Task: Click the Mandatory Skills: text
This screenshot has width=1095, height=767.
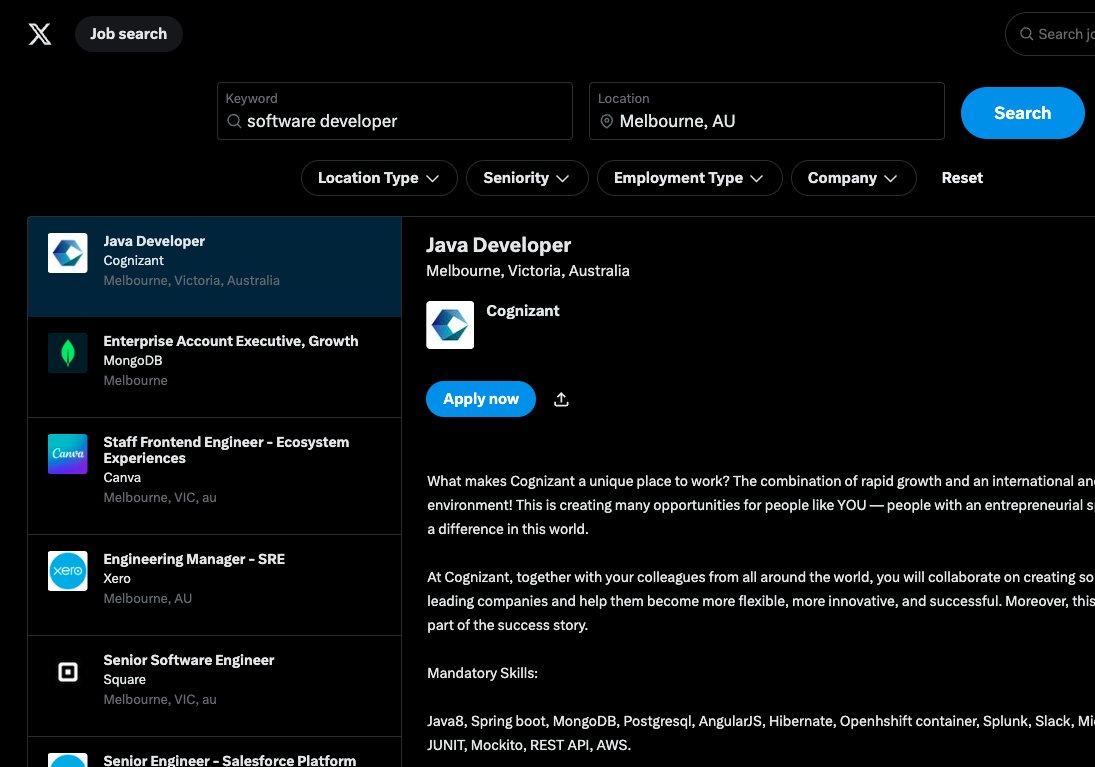Action: click(483, 673)
